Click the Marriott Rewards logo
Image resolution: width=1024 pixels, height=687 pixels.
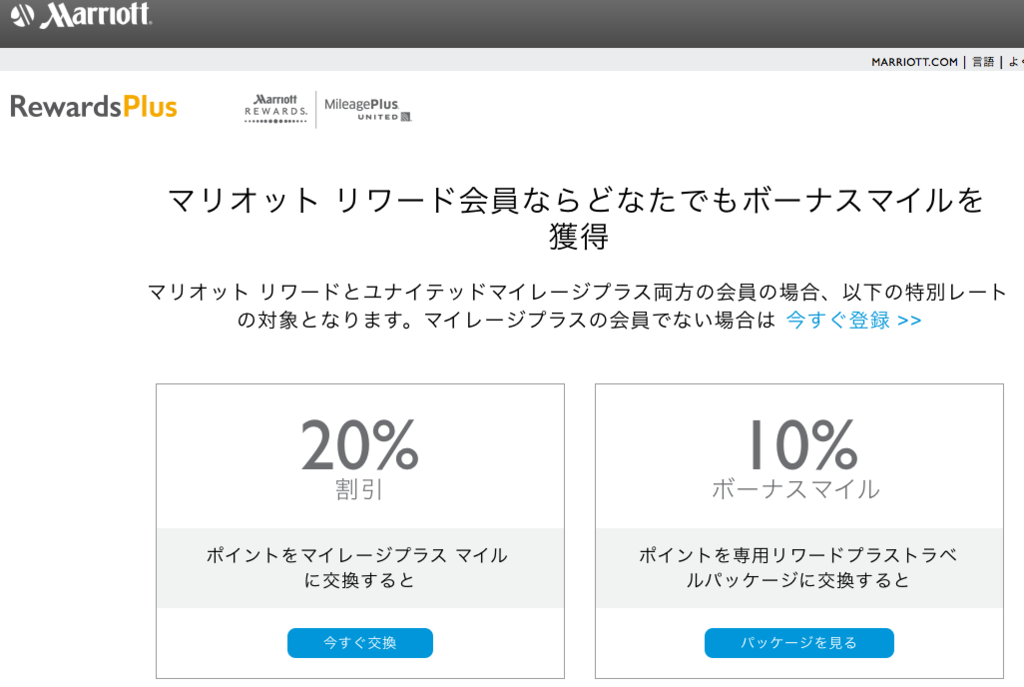point(276,108)
